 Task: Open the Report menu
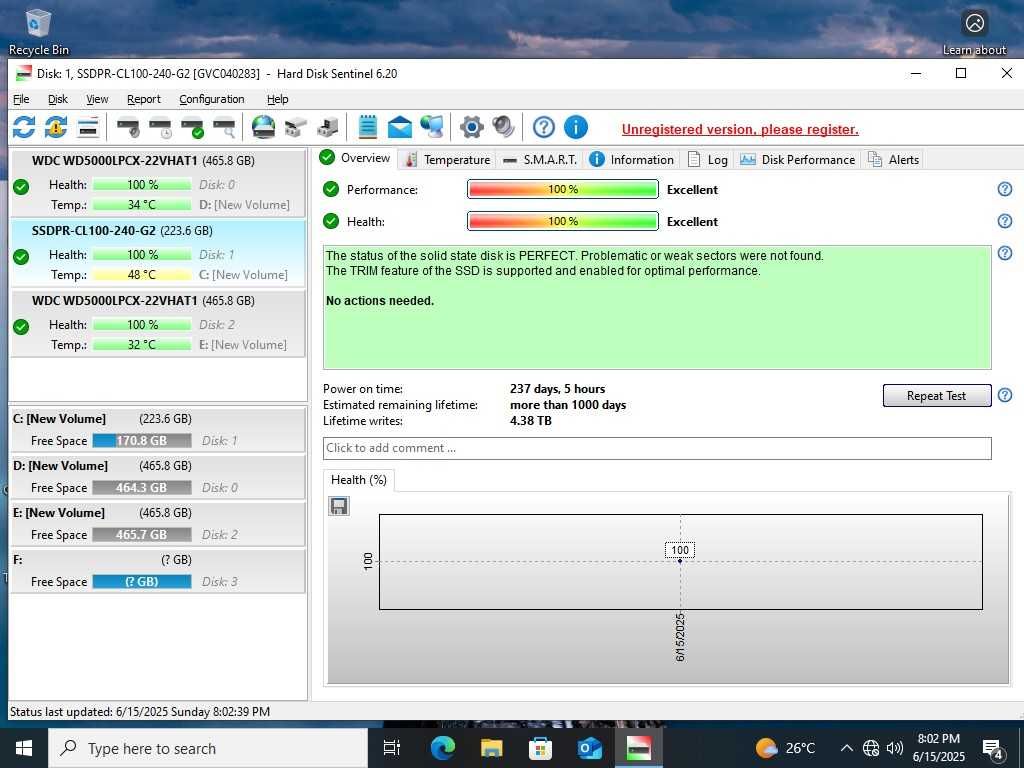point(144,99)
